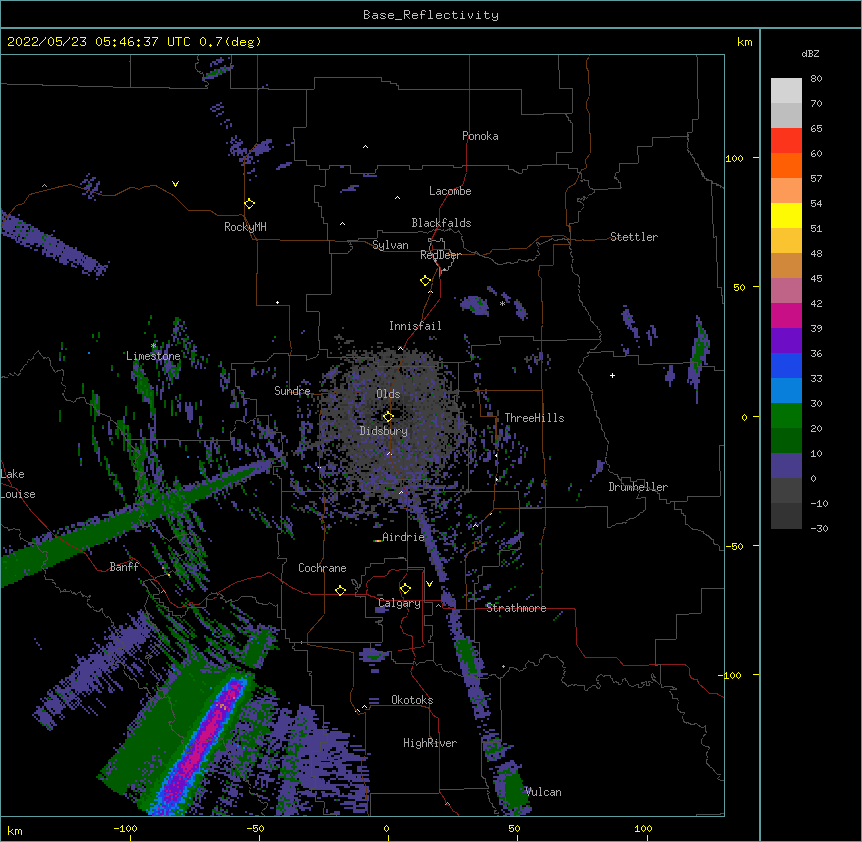Select the blue 36-33 dBZ legend swatch
The image size is (862, 842).
click(786, 365)
